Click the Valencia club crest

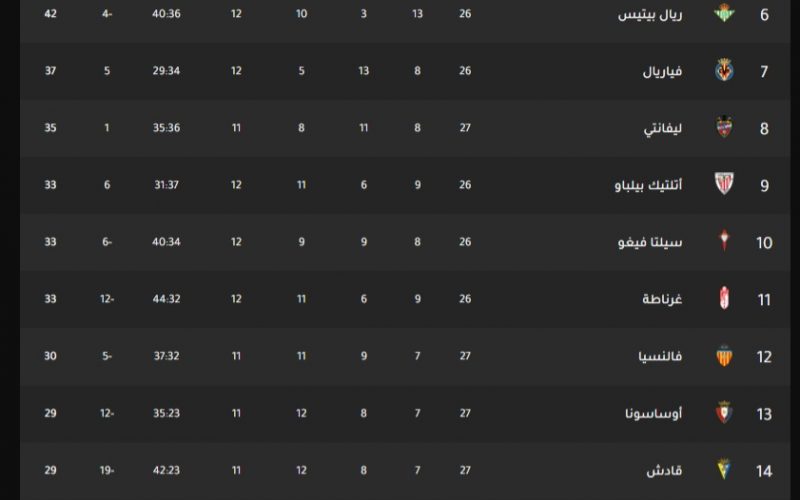[724, 356]
